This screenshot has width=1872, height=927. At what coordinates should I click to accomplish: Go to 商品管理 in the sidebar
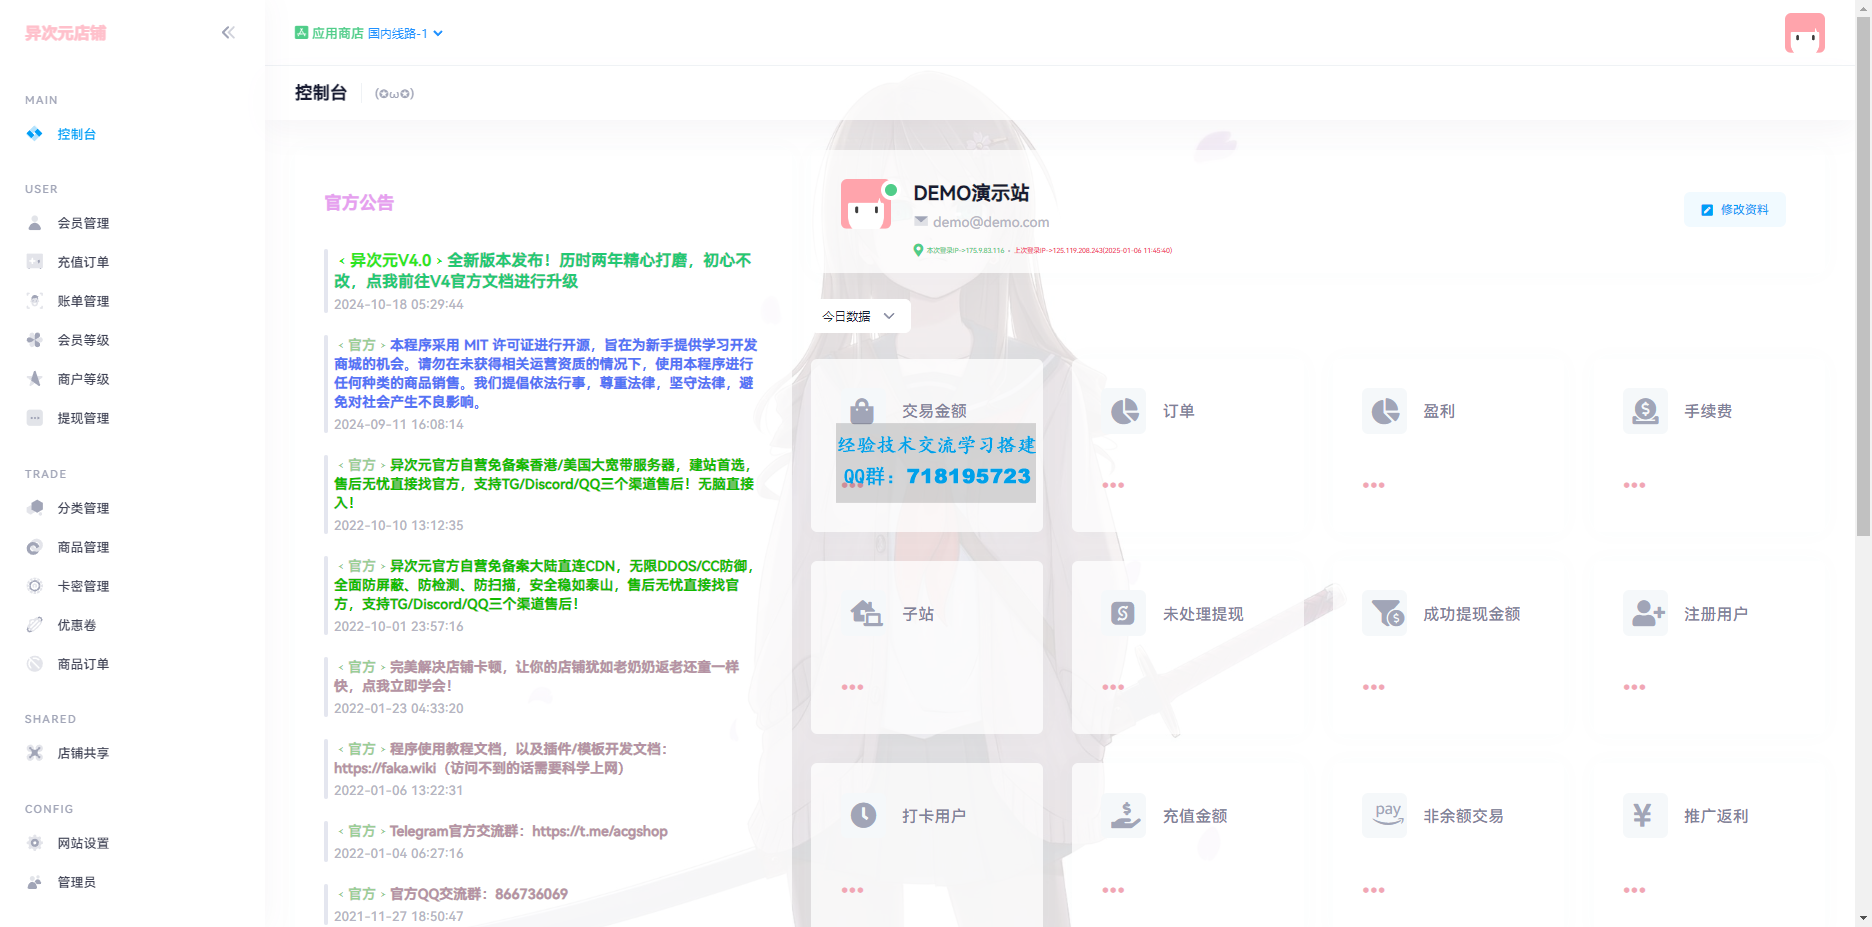[x=83, y=547]
